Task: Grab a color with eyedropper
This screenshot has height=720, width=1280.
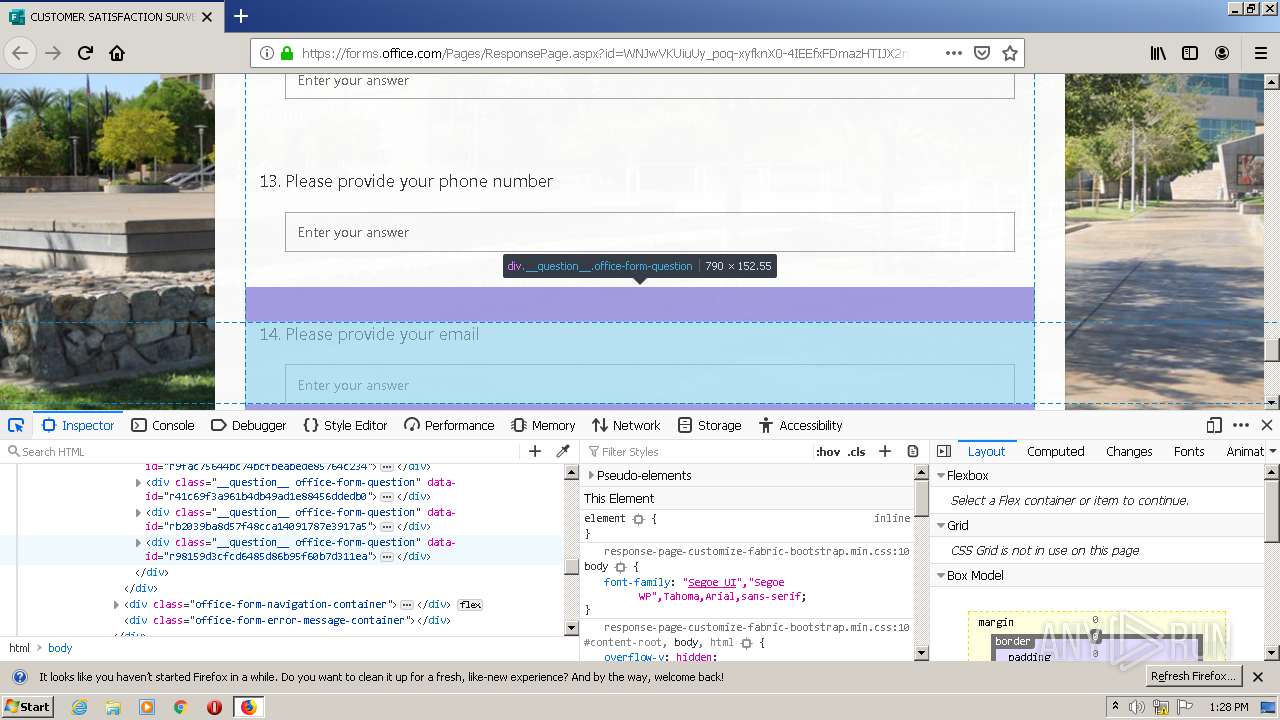Action: (563, 451)
